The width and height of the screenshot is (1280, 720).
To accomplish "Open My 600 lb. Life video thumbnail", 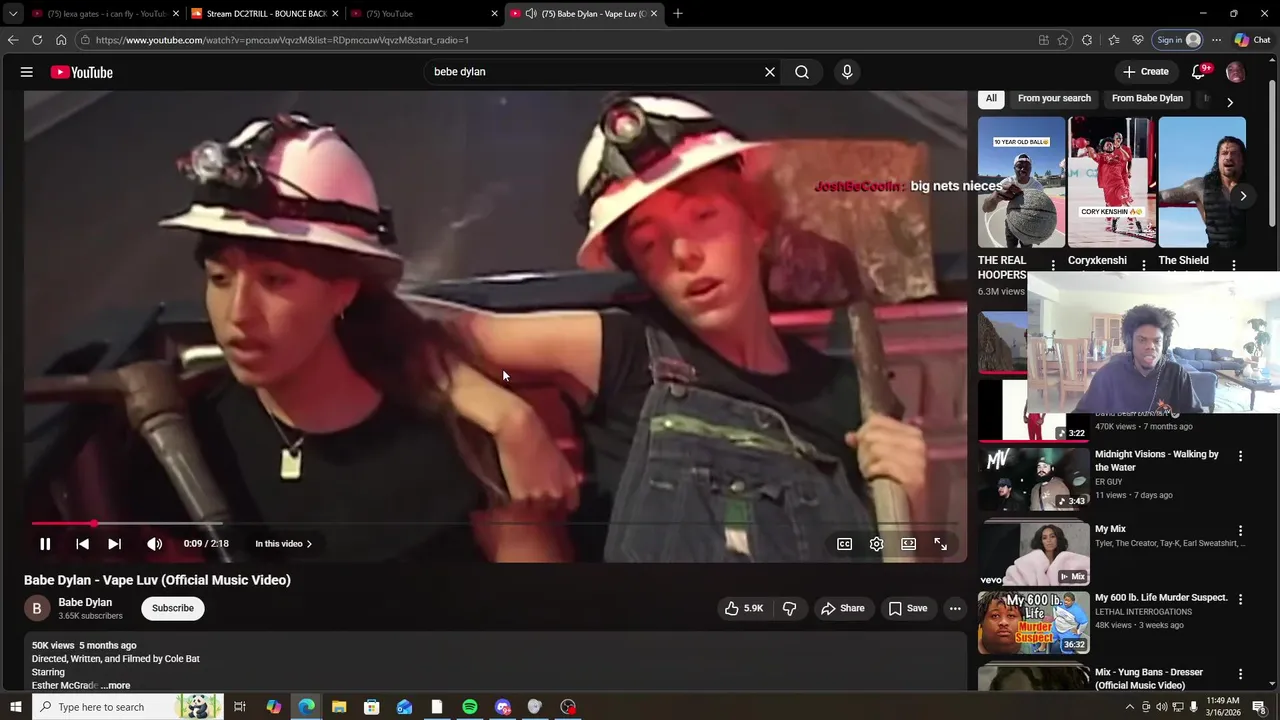I will point(1034,623).
